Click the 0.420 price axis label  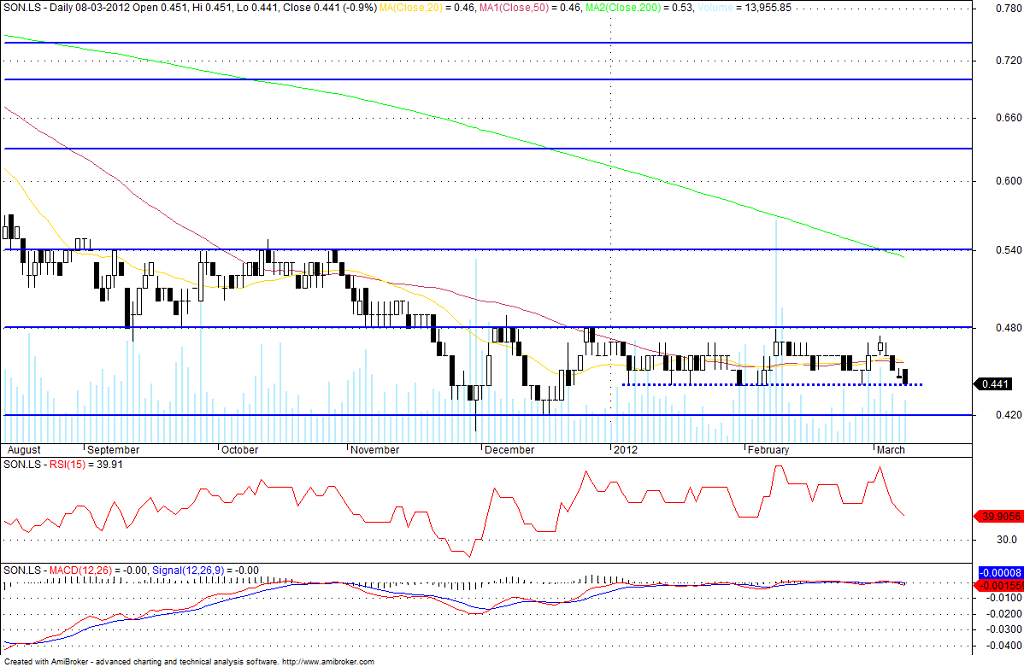click(1009, 415)
